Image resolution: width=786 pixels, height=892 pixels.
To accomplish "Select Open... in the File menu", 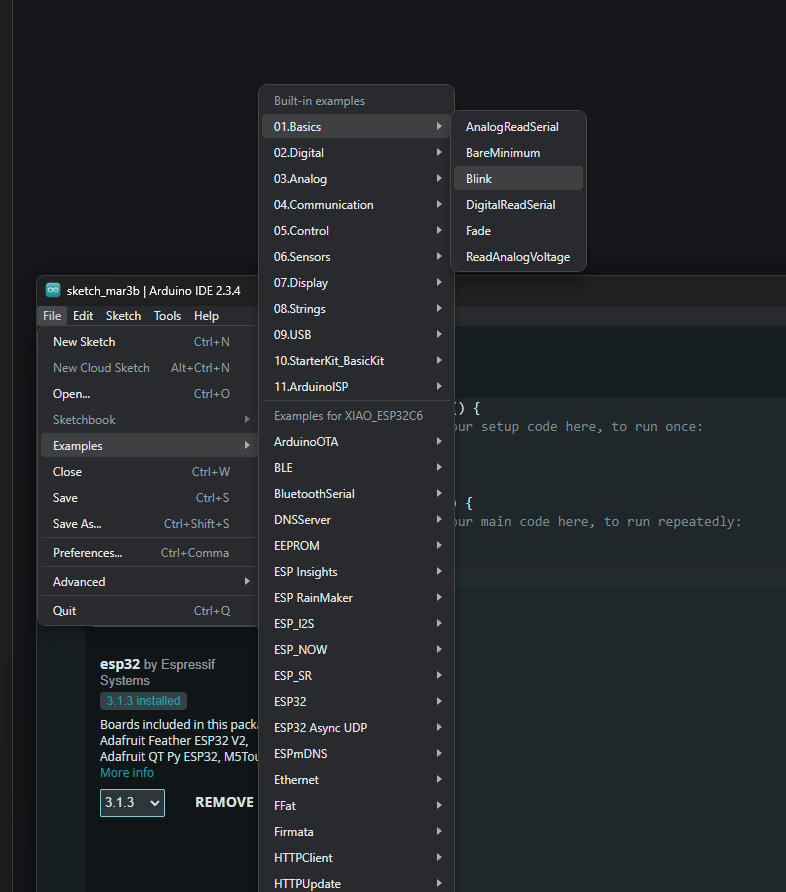I will tap(150, 394).
